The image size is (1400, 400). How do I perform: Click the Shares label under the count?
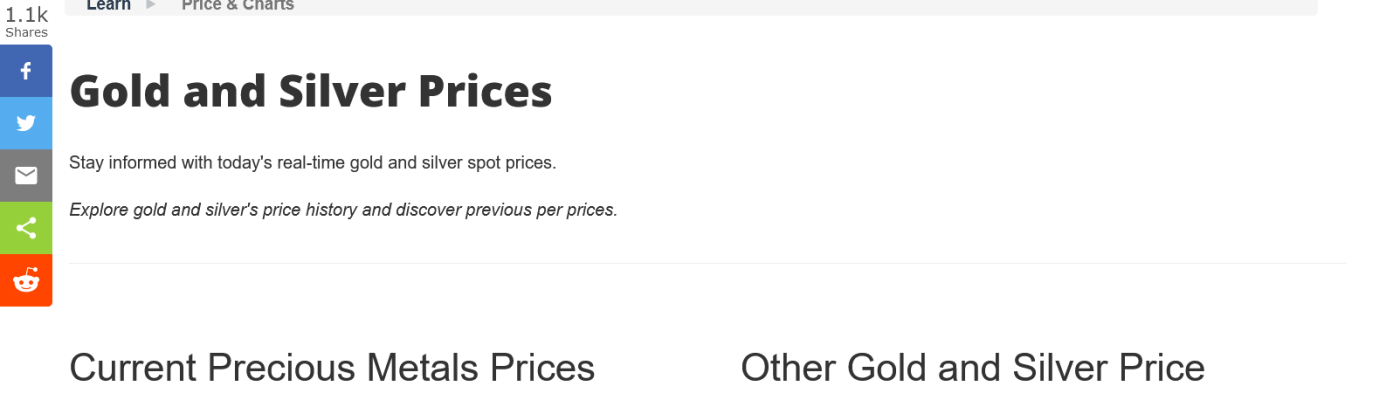pos(26,33)
